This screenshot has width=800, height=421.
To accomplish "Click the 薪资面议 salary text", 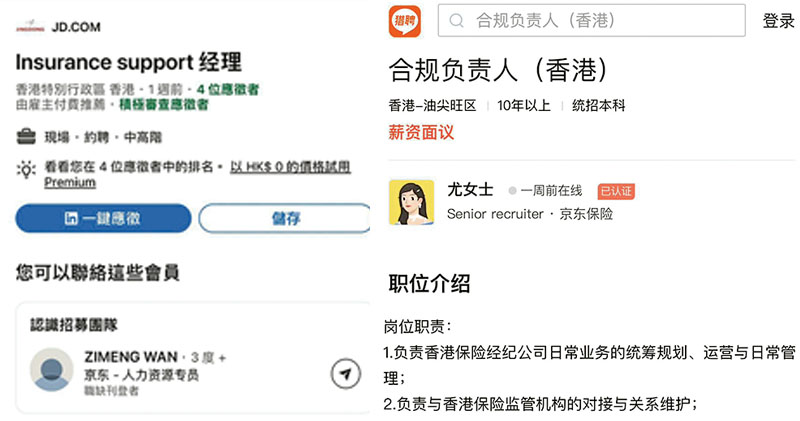I will (x=421, y=132).
